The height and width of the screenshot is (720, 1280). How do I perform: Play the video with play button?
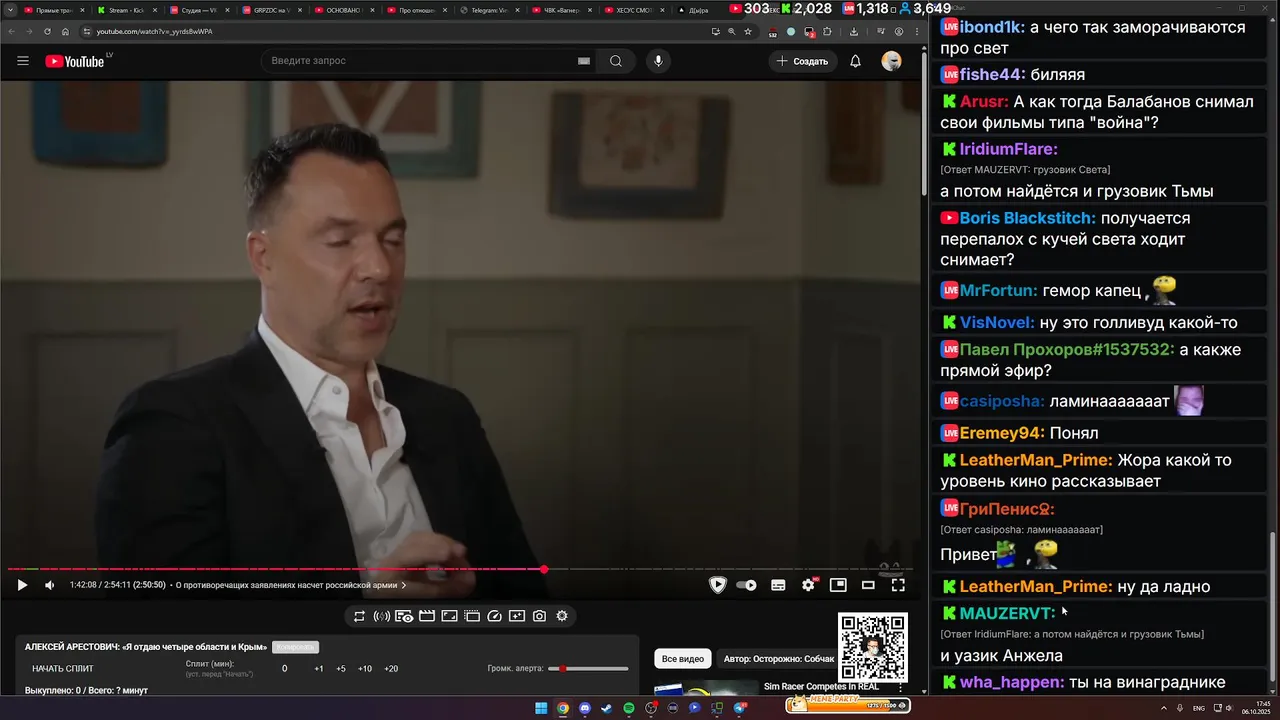22,585
